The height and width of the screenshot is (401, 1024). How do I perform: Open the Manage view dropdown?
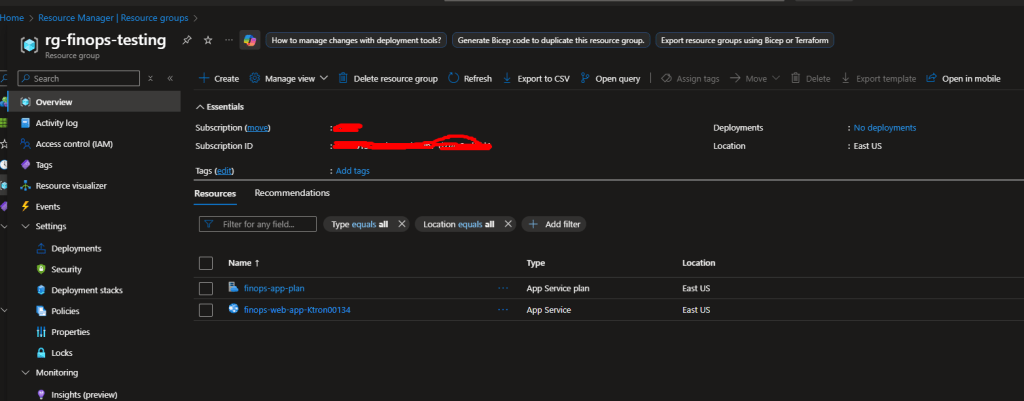[288, 78]
